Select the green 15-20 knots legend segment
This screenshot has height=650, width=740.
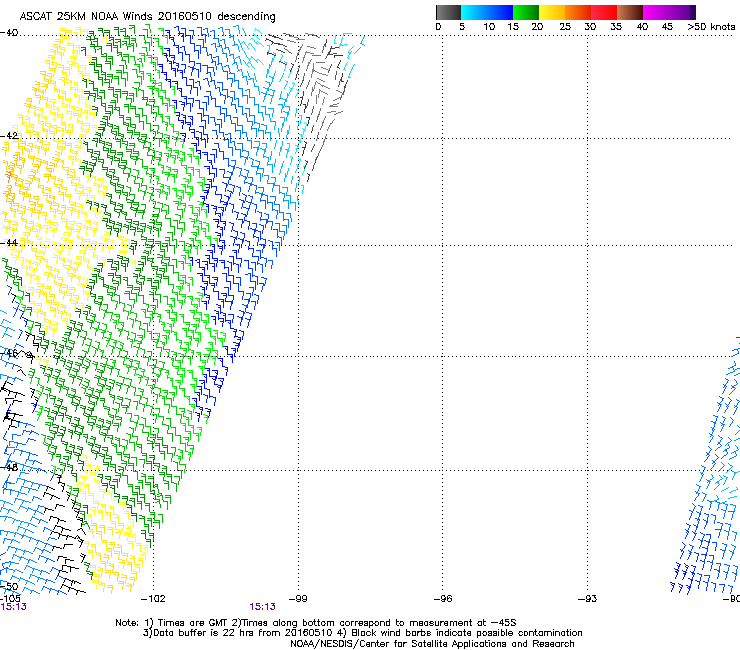pyautogui.click(x=526, y=12)
